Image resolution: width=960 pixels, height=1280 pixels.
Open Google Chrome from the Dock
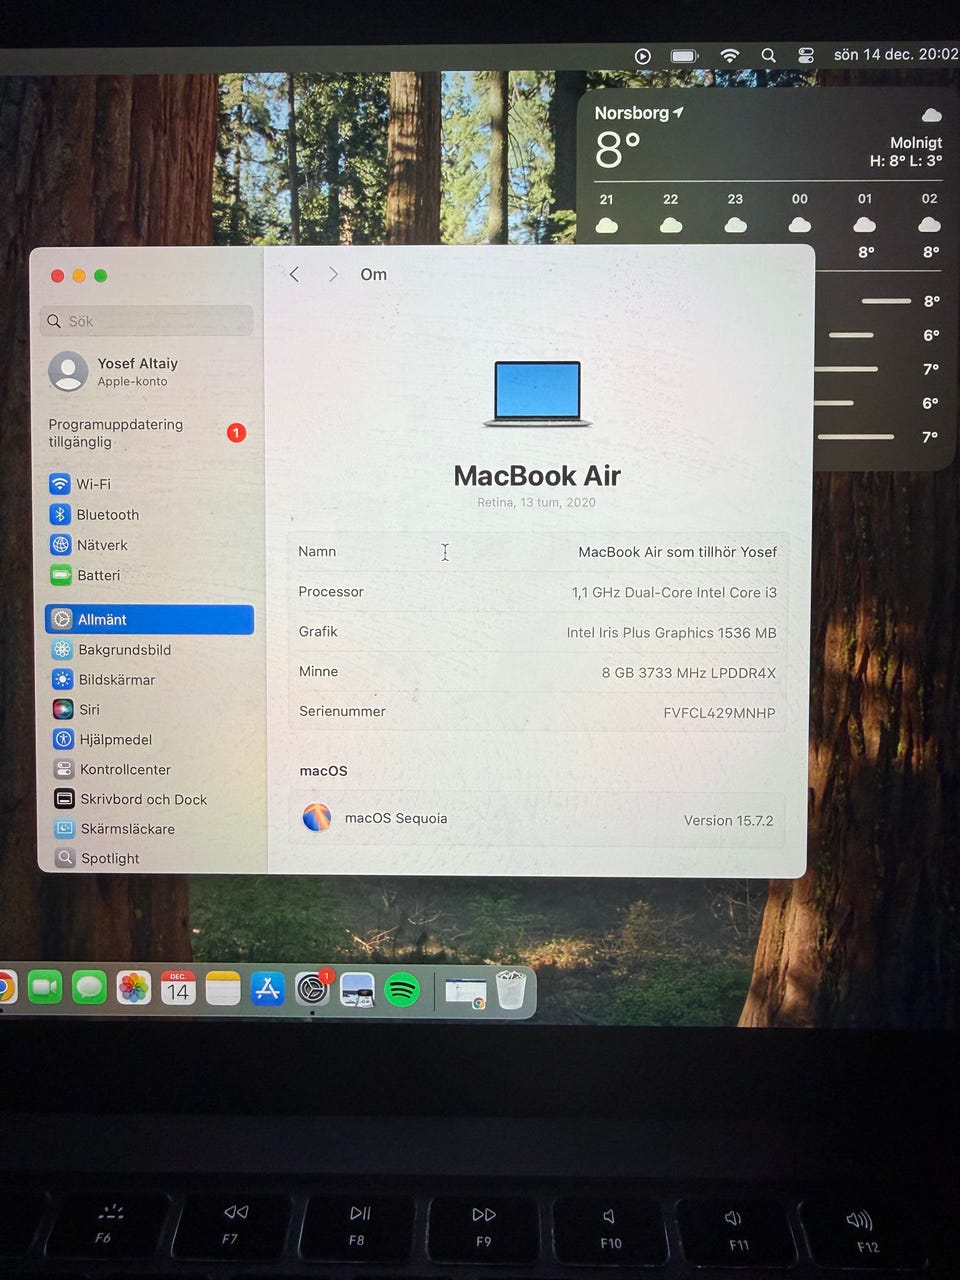pyautogui.click(x=5, y=988)
